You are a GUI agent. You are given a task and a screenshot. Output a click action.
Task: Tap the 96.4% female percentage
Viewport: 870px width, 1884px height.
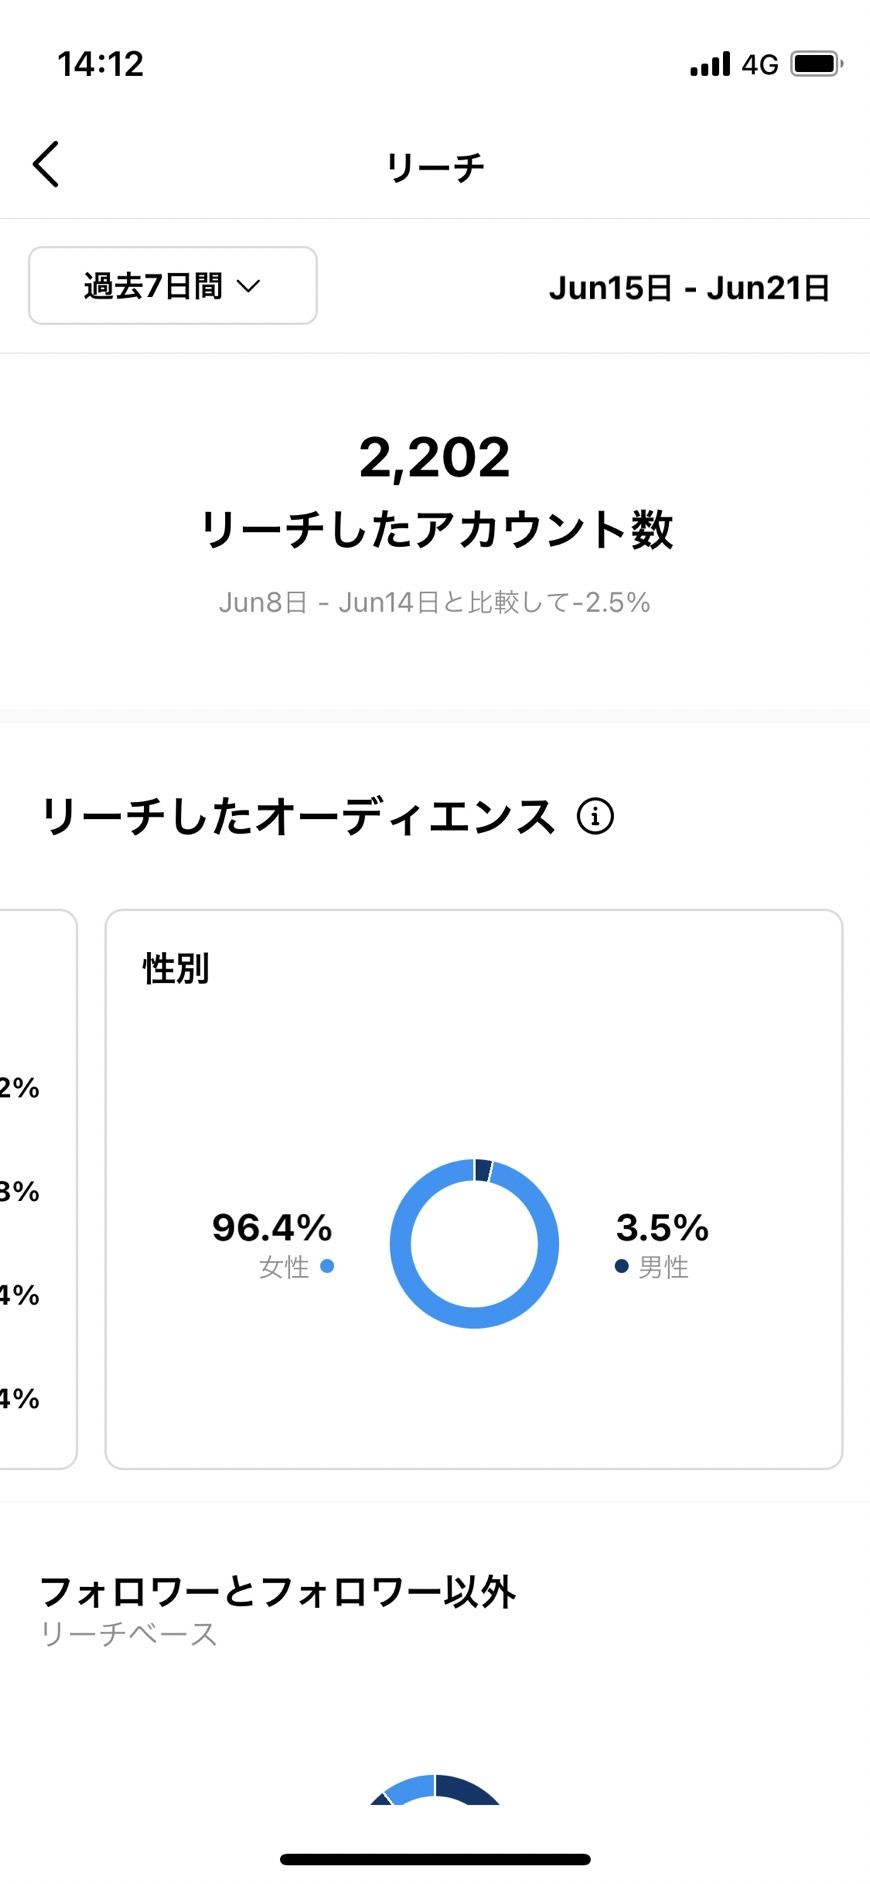(x=272, y=1227)
